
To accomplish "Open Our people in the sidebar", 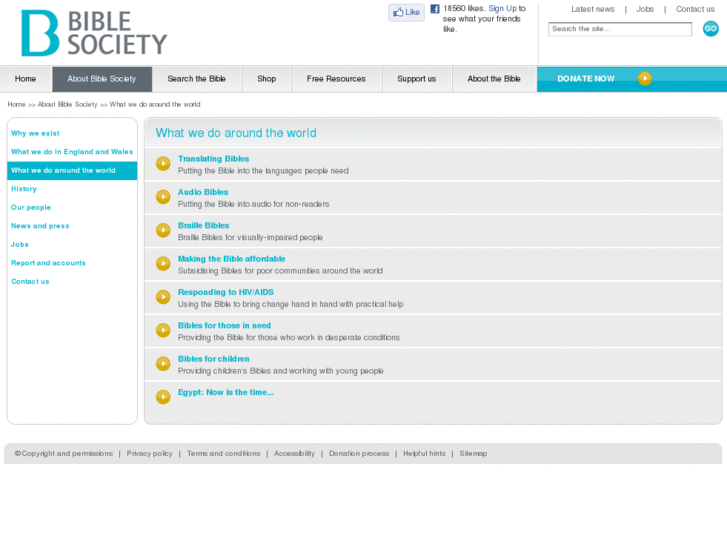I will point(31,208).
